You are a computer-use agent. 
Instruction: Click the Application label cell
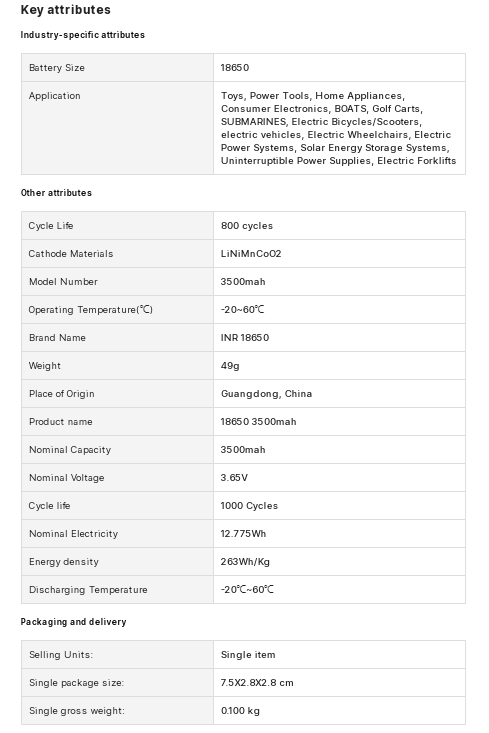pyautogui.click(x=117, y=128)
